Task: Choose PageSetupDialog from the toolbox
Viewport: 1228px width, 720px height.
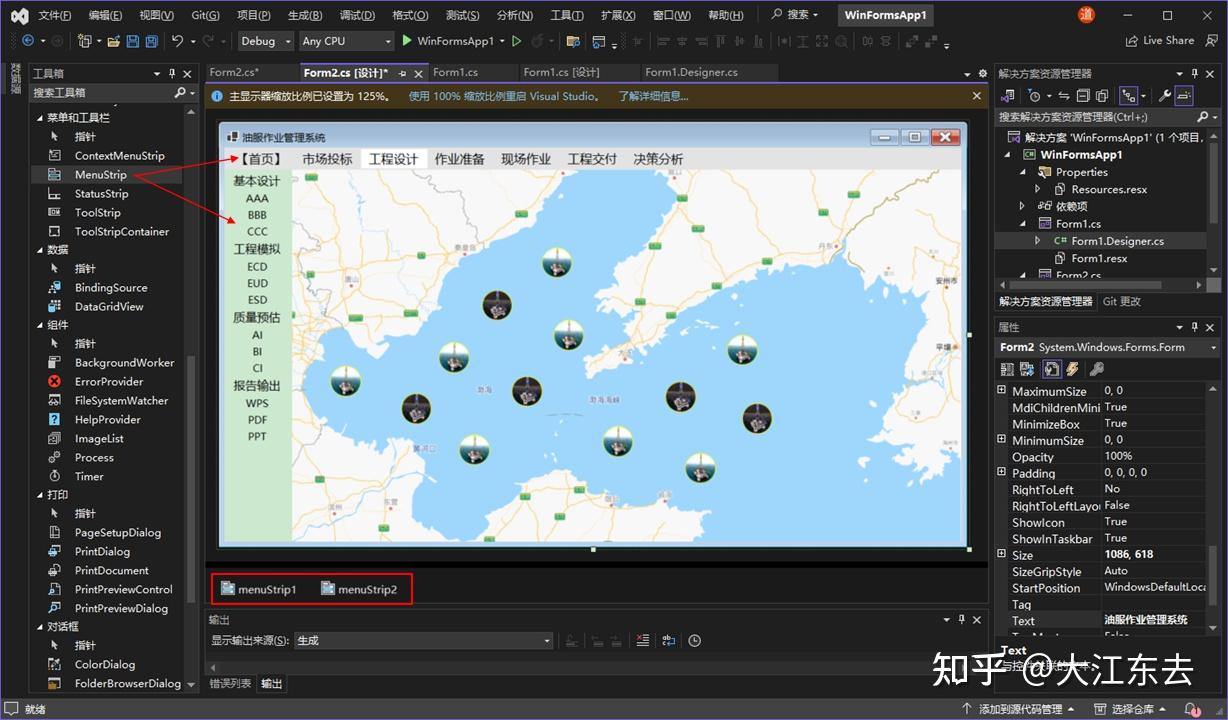Action: coord(117,533)
